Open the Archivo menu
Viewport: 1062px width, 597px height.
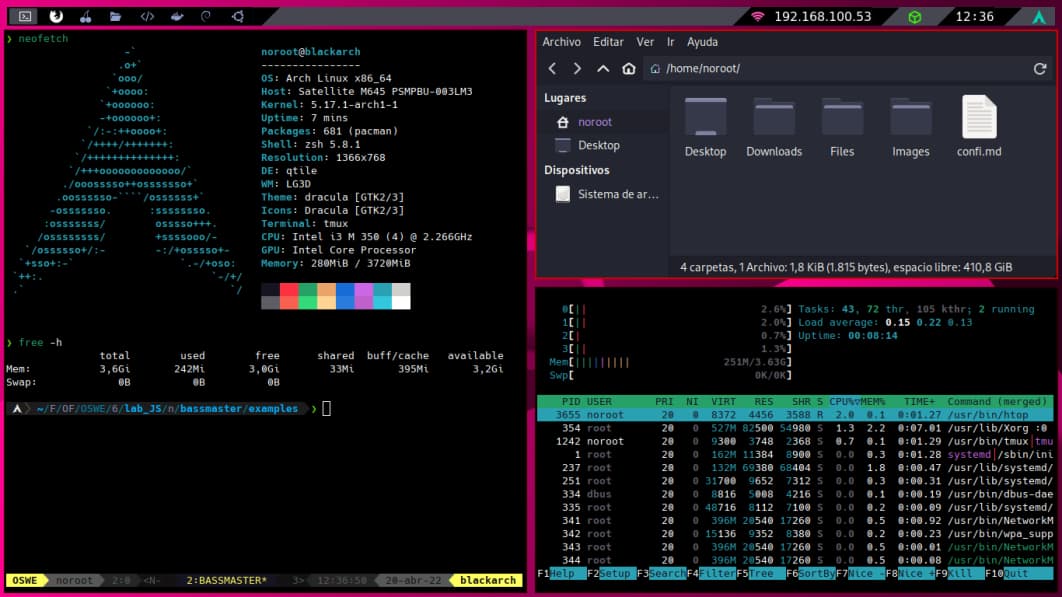click(561, 42)
